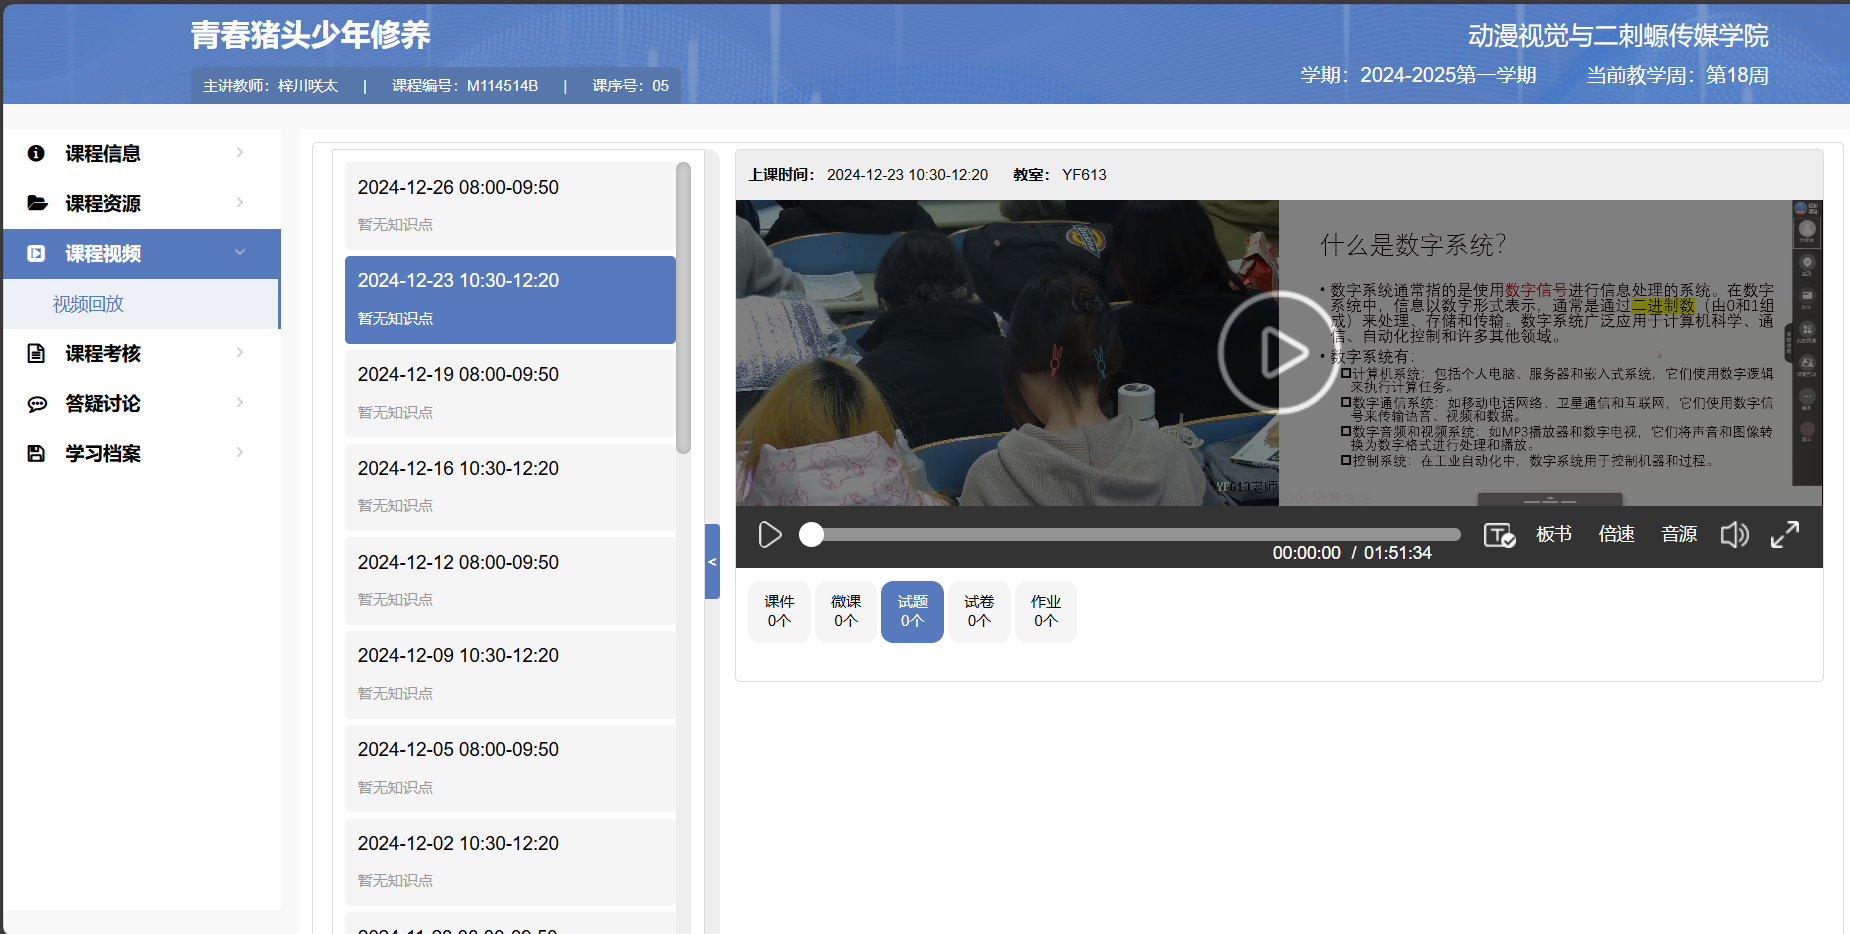Open the 答疑讨论 menu label
The height and width of the screenshot is (934, 1850).
click(103, 403)
